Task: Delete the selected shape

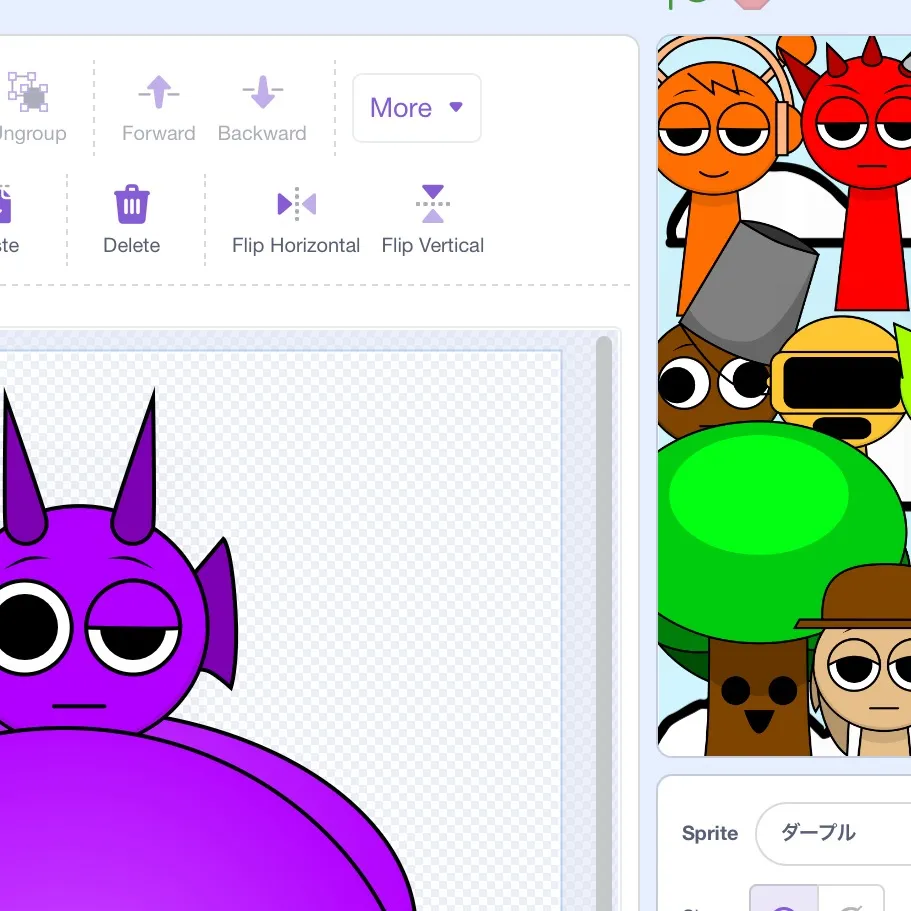Action: (x=131, y=220)
